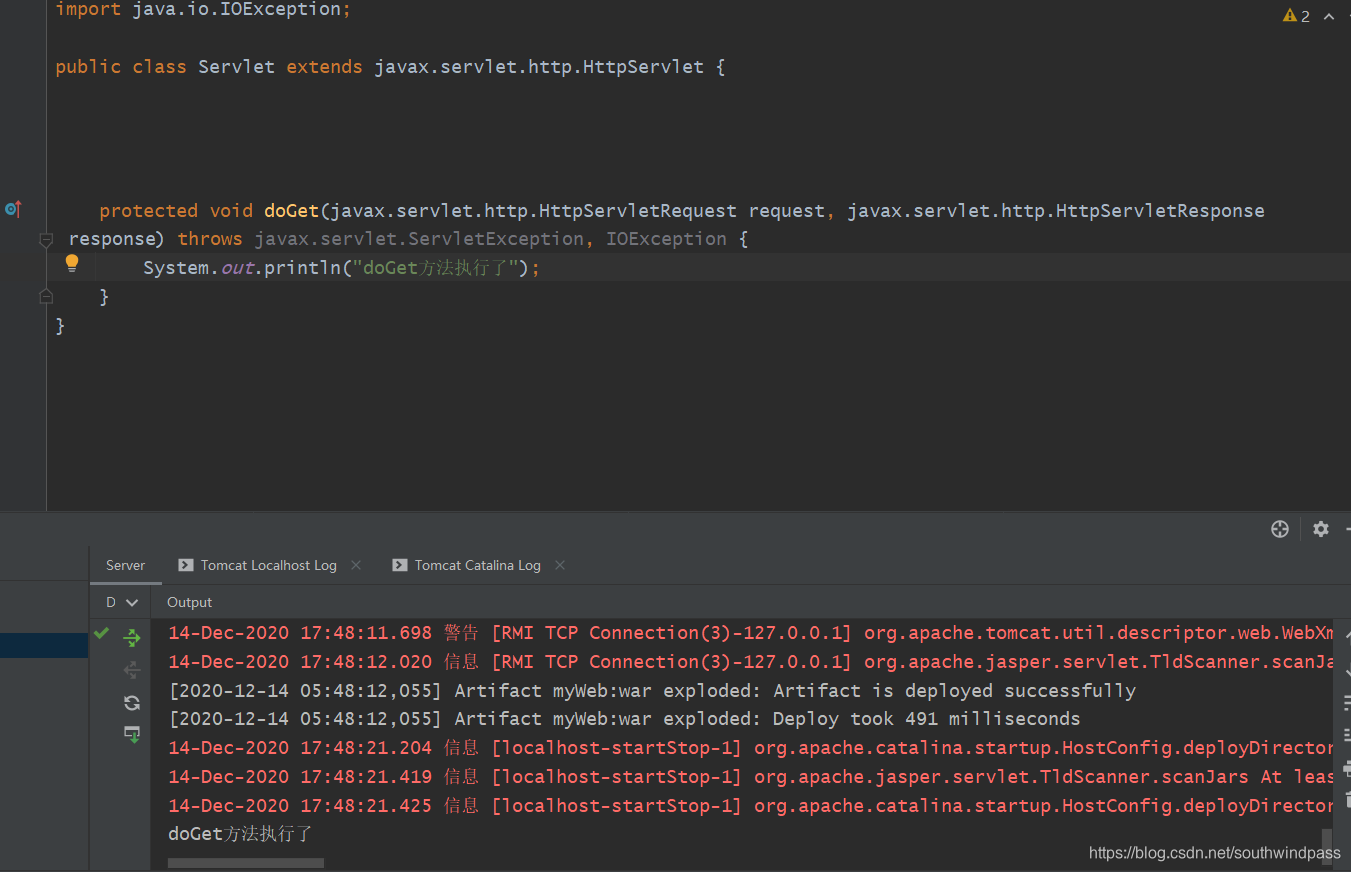
Task: Click the import java.io.IOException line
Action: (x=203, y=9)
